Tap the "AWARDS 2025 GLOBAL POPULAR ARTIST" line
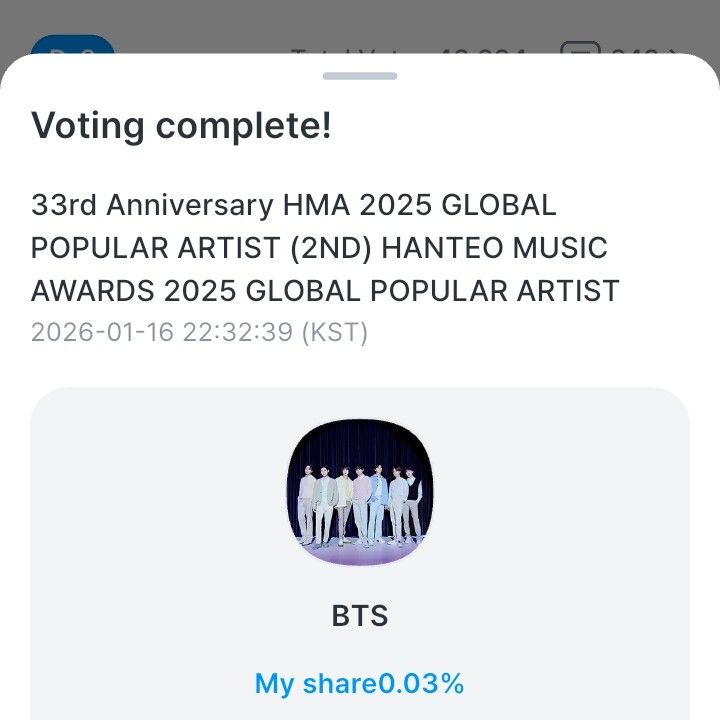The image size is (720, 720). point(325,291)
